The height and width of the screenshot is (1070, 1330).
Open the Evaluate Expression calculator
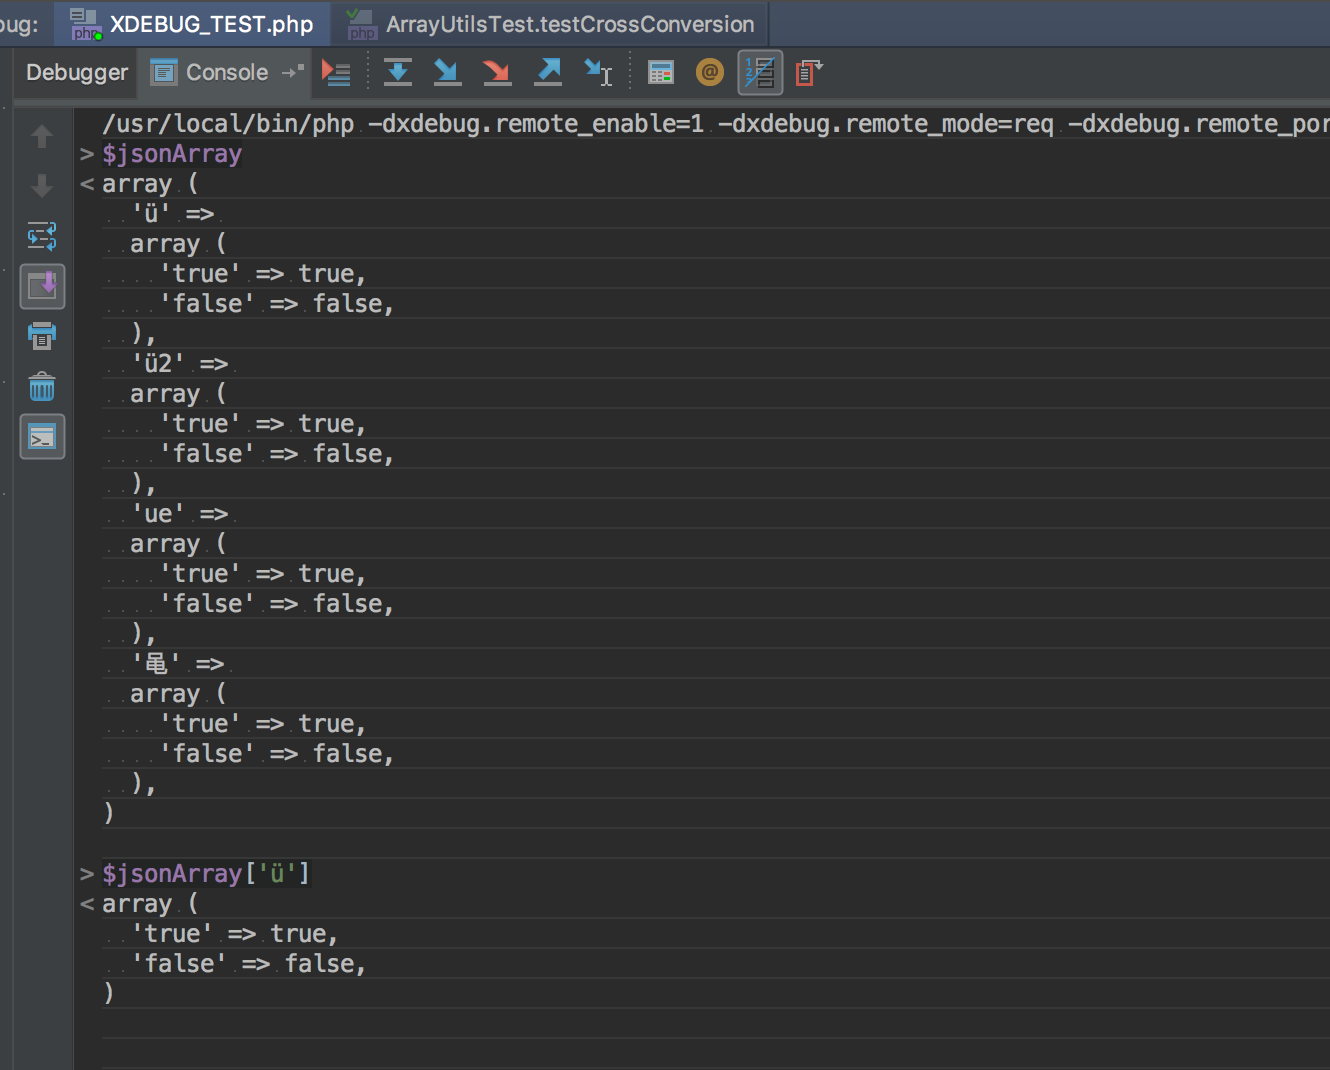point(661,73)
